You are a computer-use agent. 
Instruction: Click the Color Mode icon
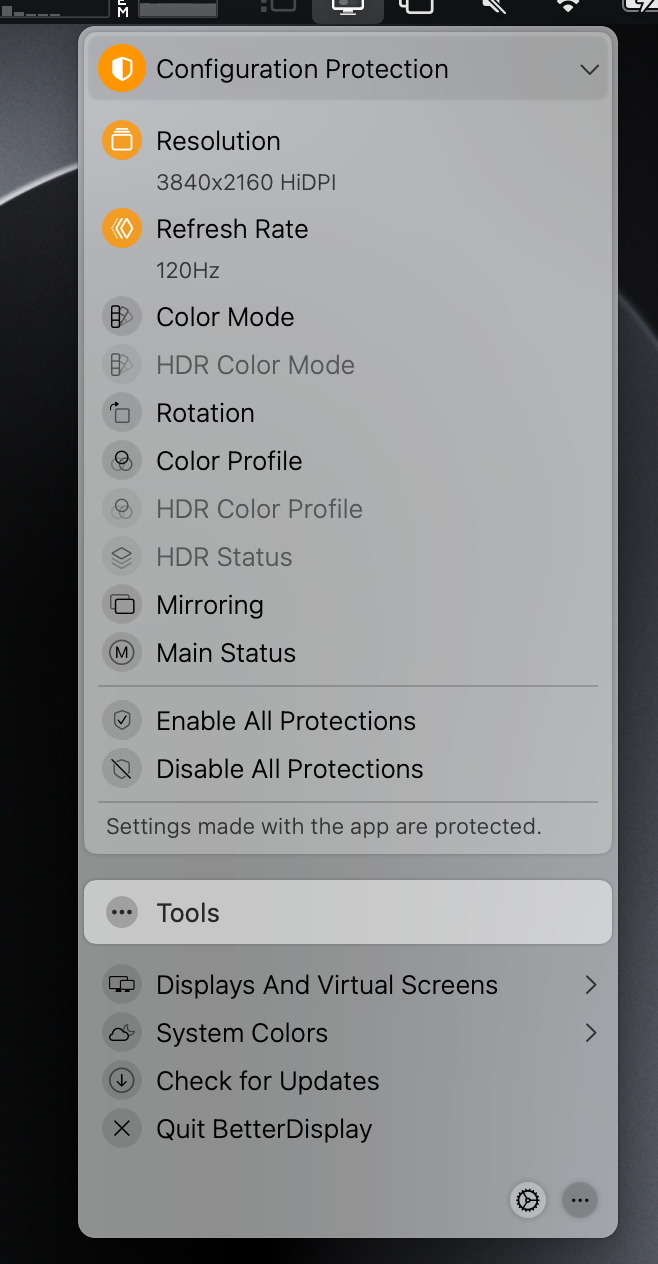click(x=121, y=316)
